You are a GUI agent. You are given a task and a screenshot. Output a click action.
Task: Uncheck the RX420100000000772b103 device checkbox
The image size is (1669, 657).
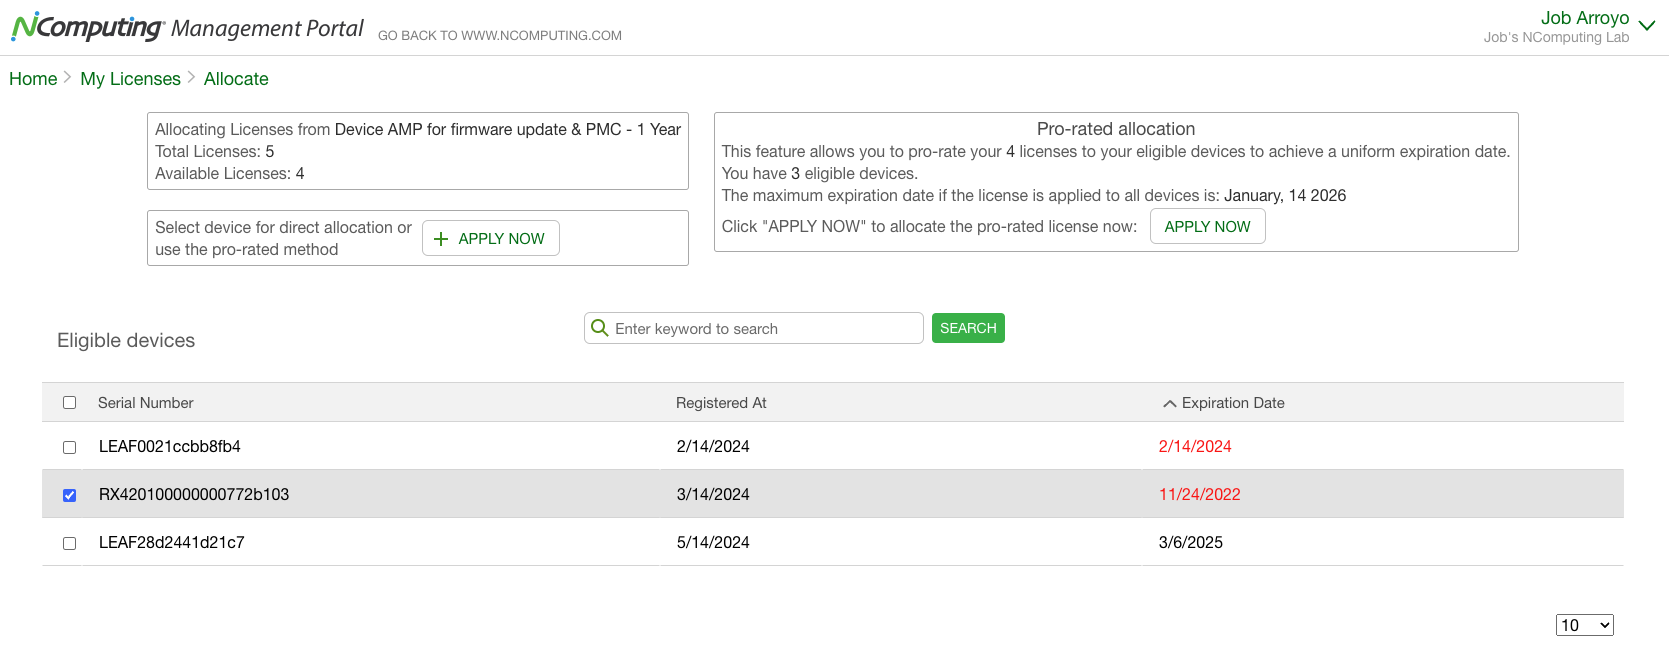[70, 495]
